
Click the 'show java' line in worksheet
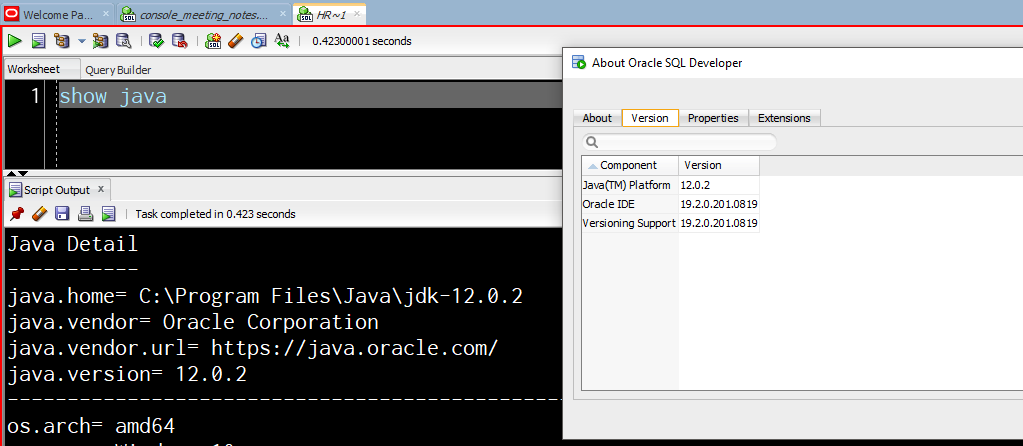pos(113,97)
